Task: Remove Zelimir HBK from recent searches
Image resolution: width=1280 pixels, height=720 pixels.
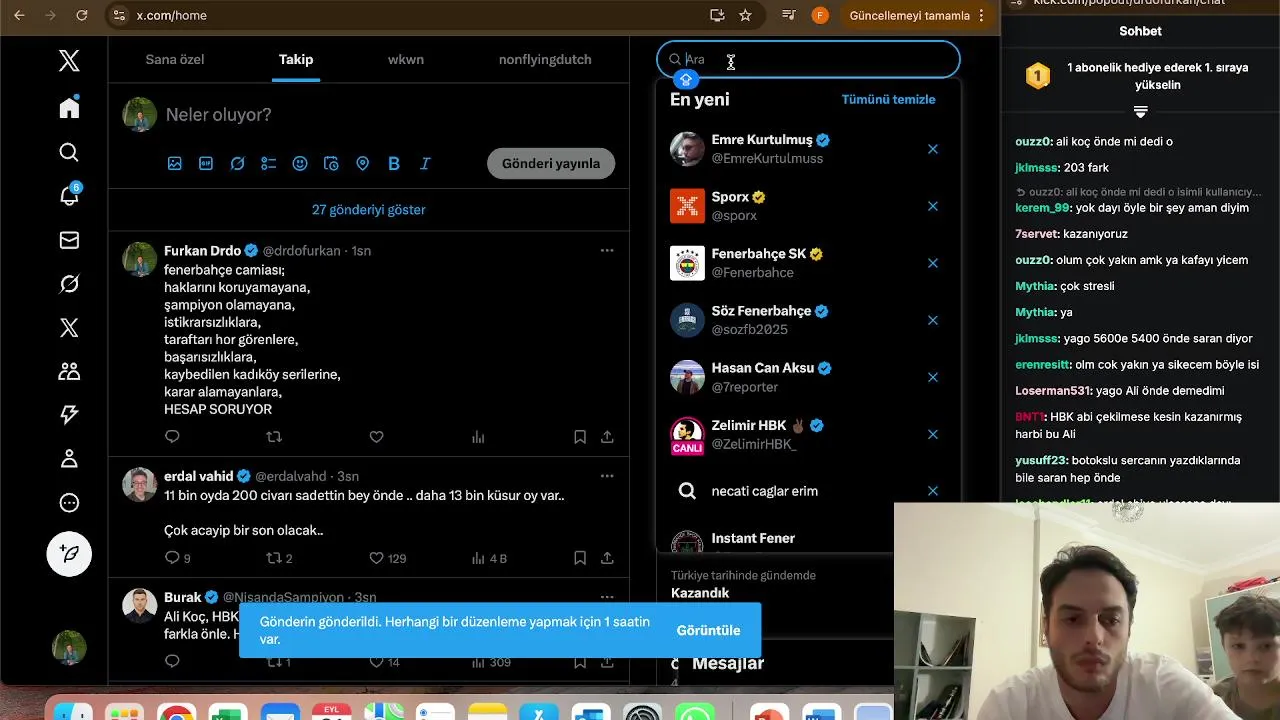Action: click(x=933, y=434)
